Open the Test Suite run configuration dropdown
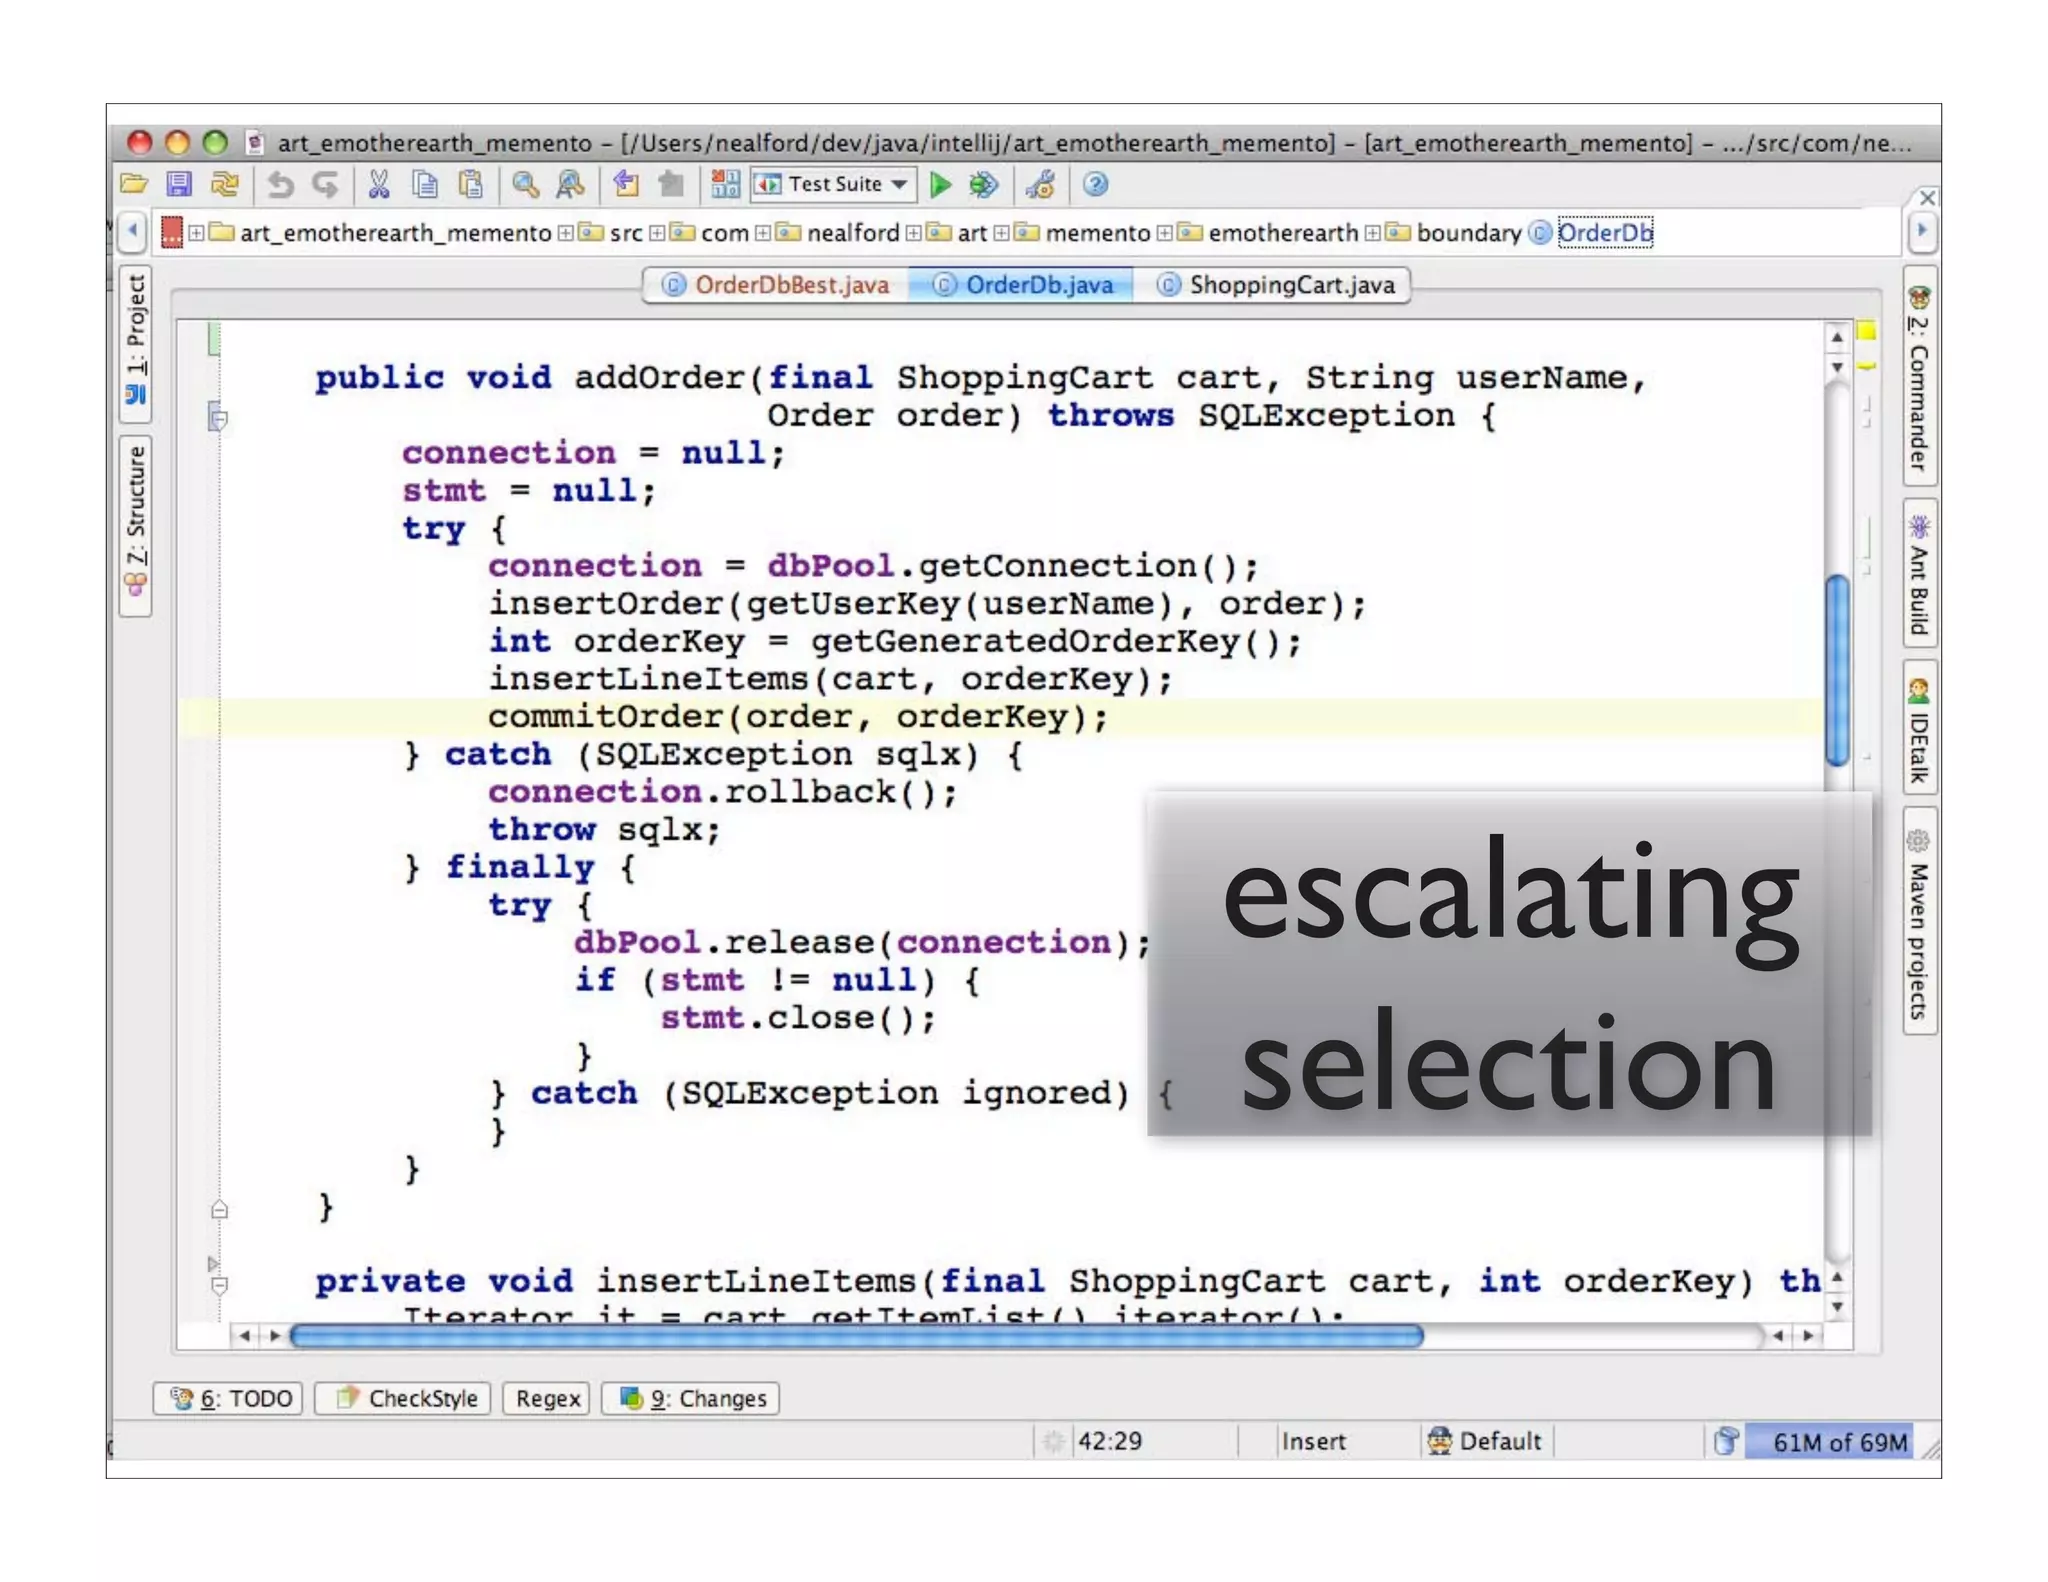 833,184
